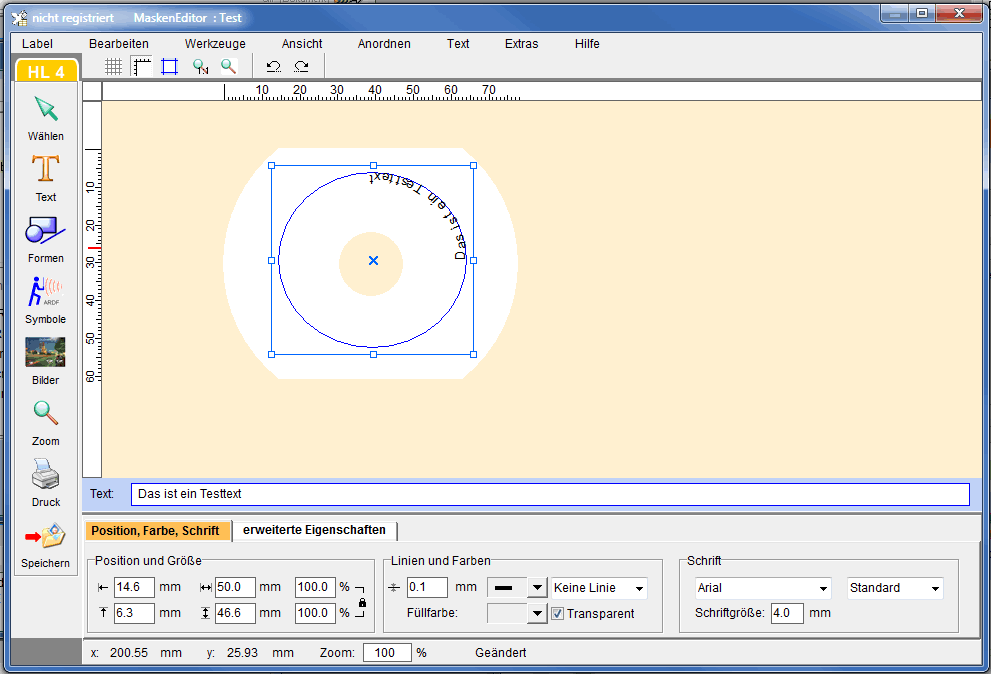Click the magnifier icon in top toolbar
The height and width of the screenshot is (674, 991).
point(229,66)
